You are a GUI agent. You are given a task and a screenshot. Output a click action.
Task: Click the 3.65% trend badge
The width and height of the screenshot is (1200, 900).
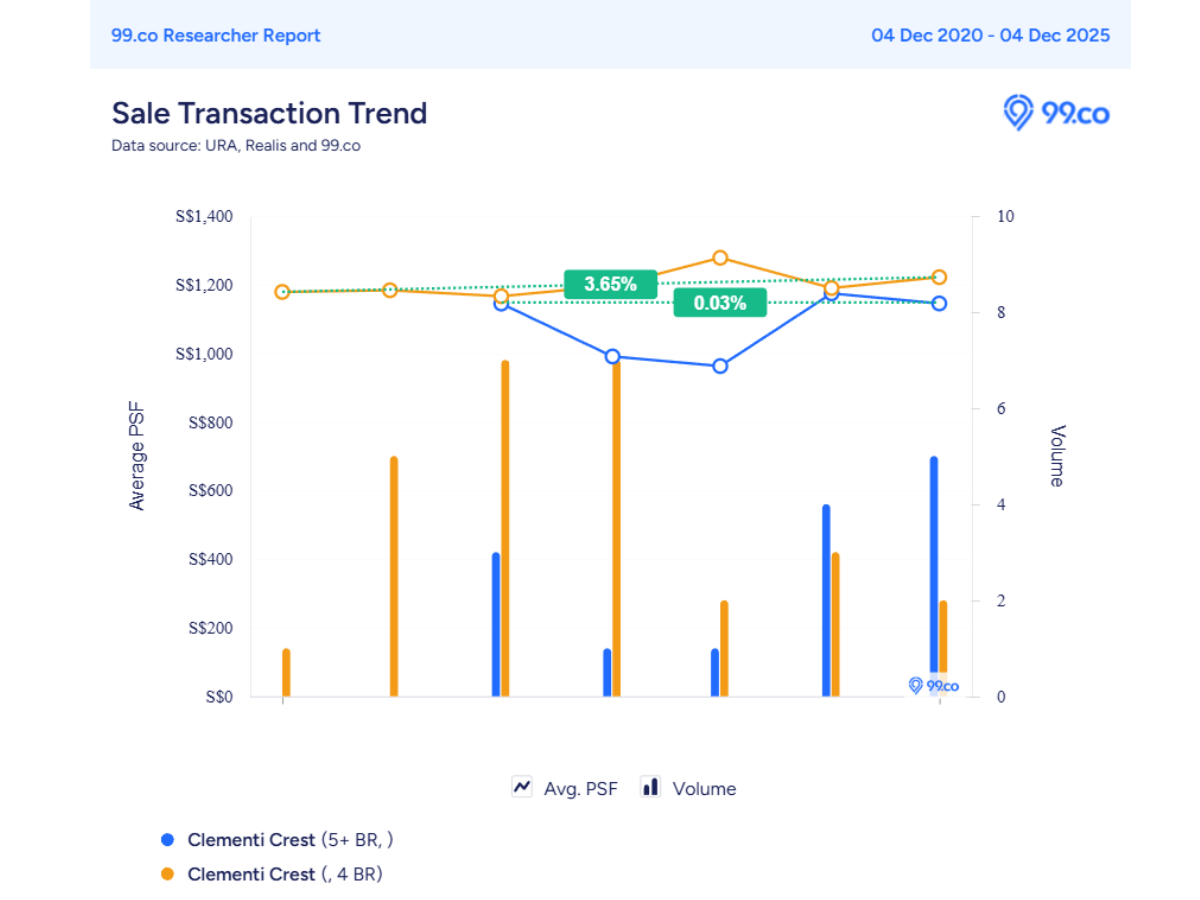coord(610,284)
